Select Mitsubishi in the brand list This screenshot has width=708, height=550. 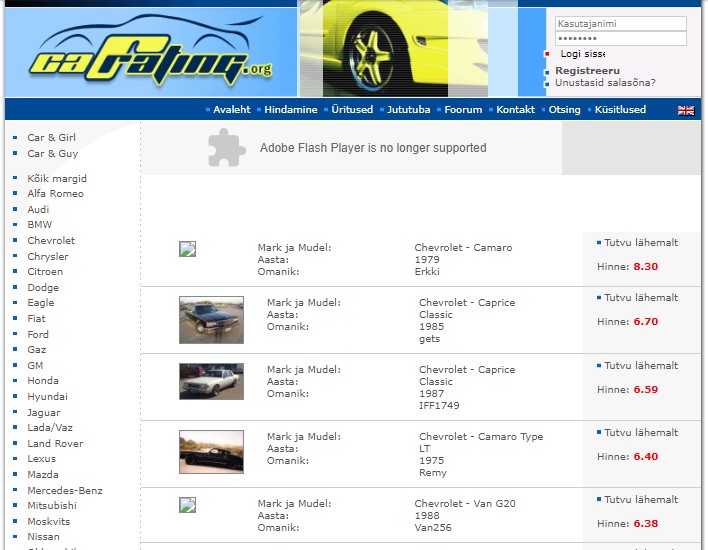click(x=52, y=506)
